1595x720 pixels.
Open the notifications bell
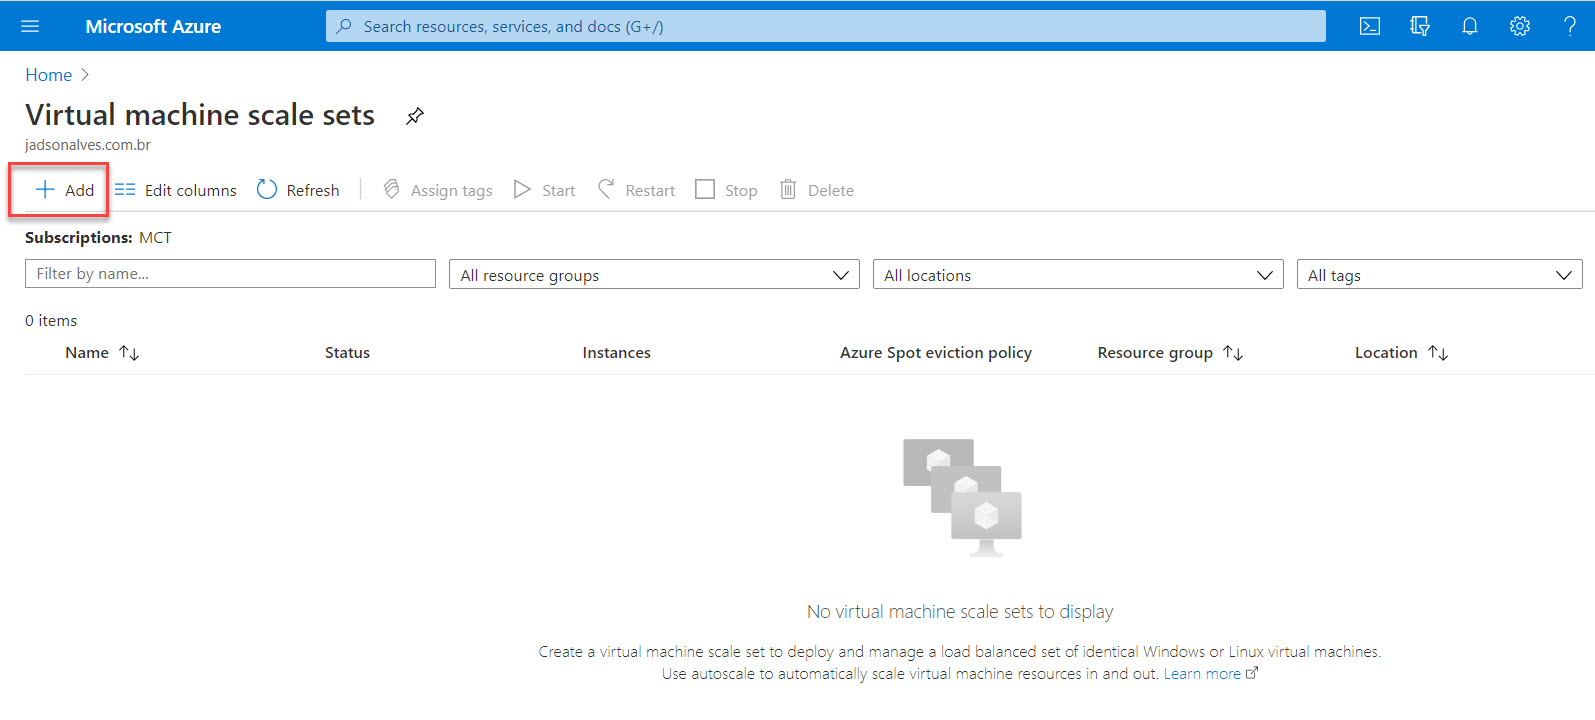point(1470,26)
